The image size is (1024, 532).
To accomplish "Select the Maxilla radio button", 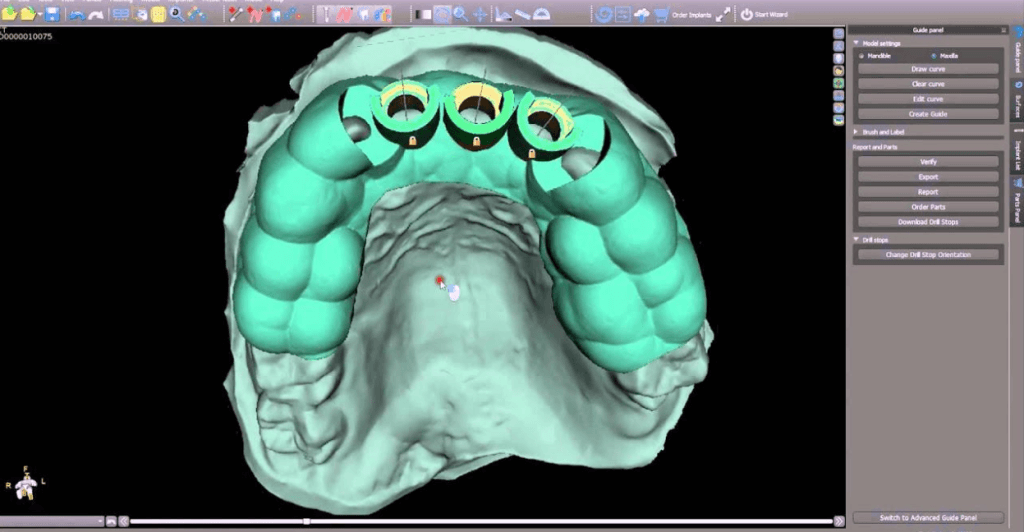I will click(934, 56).
